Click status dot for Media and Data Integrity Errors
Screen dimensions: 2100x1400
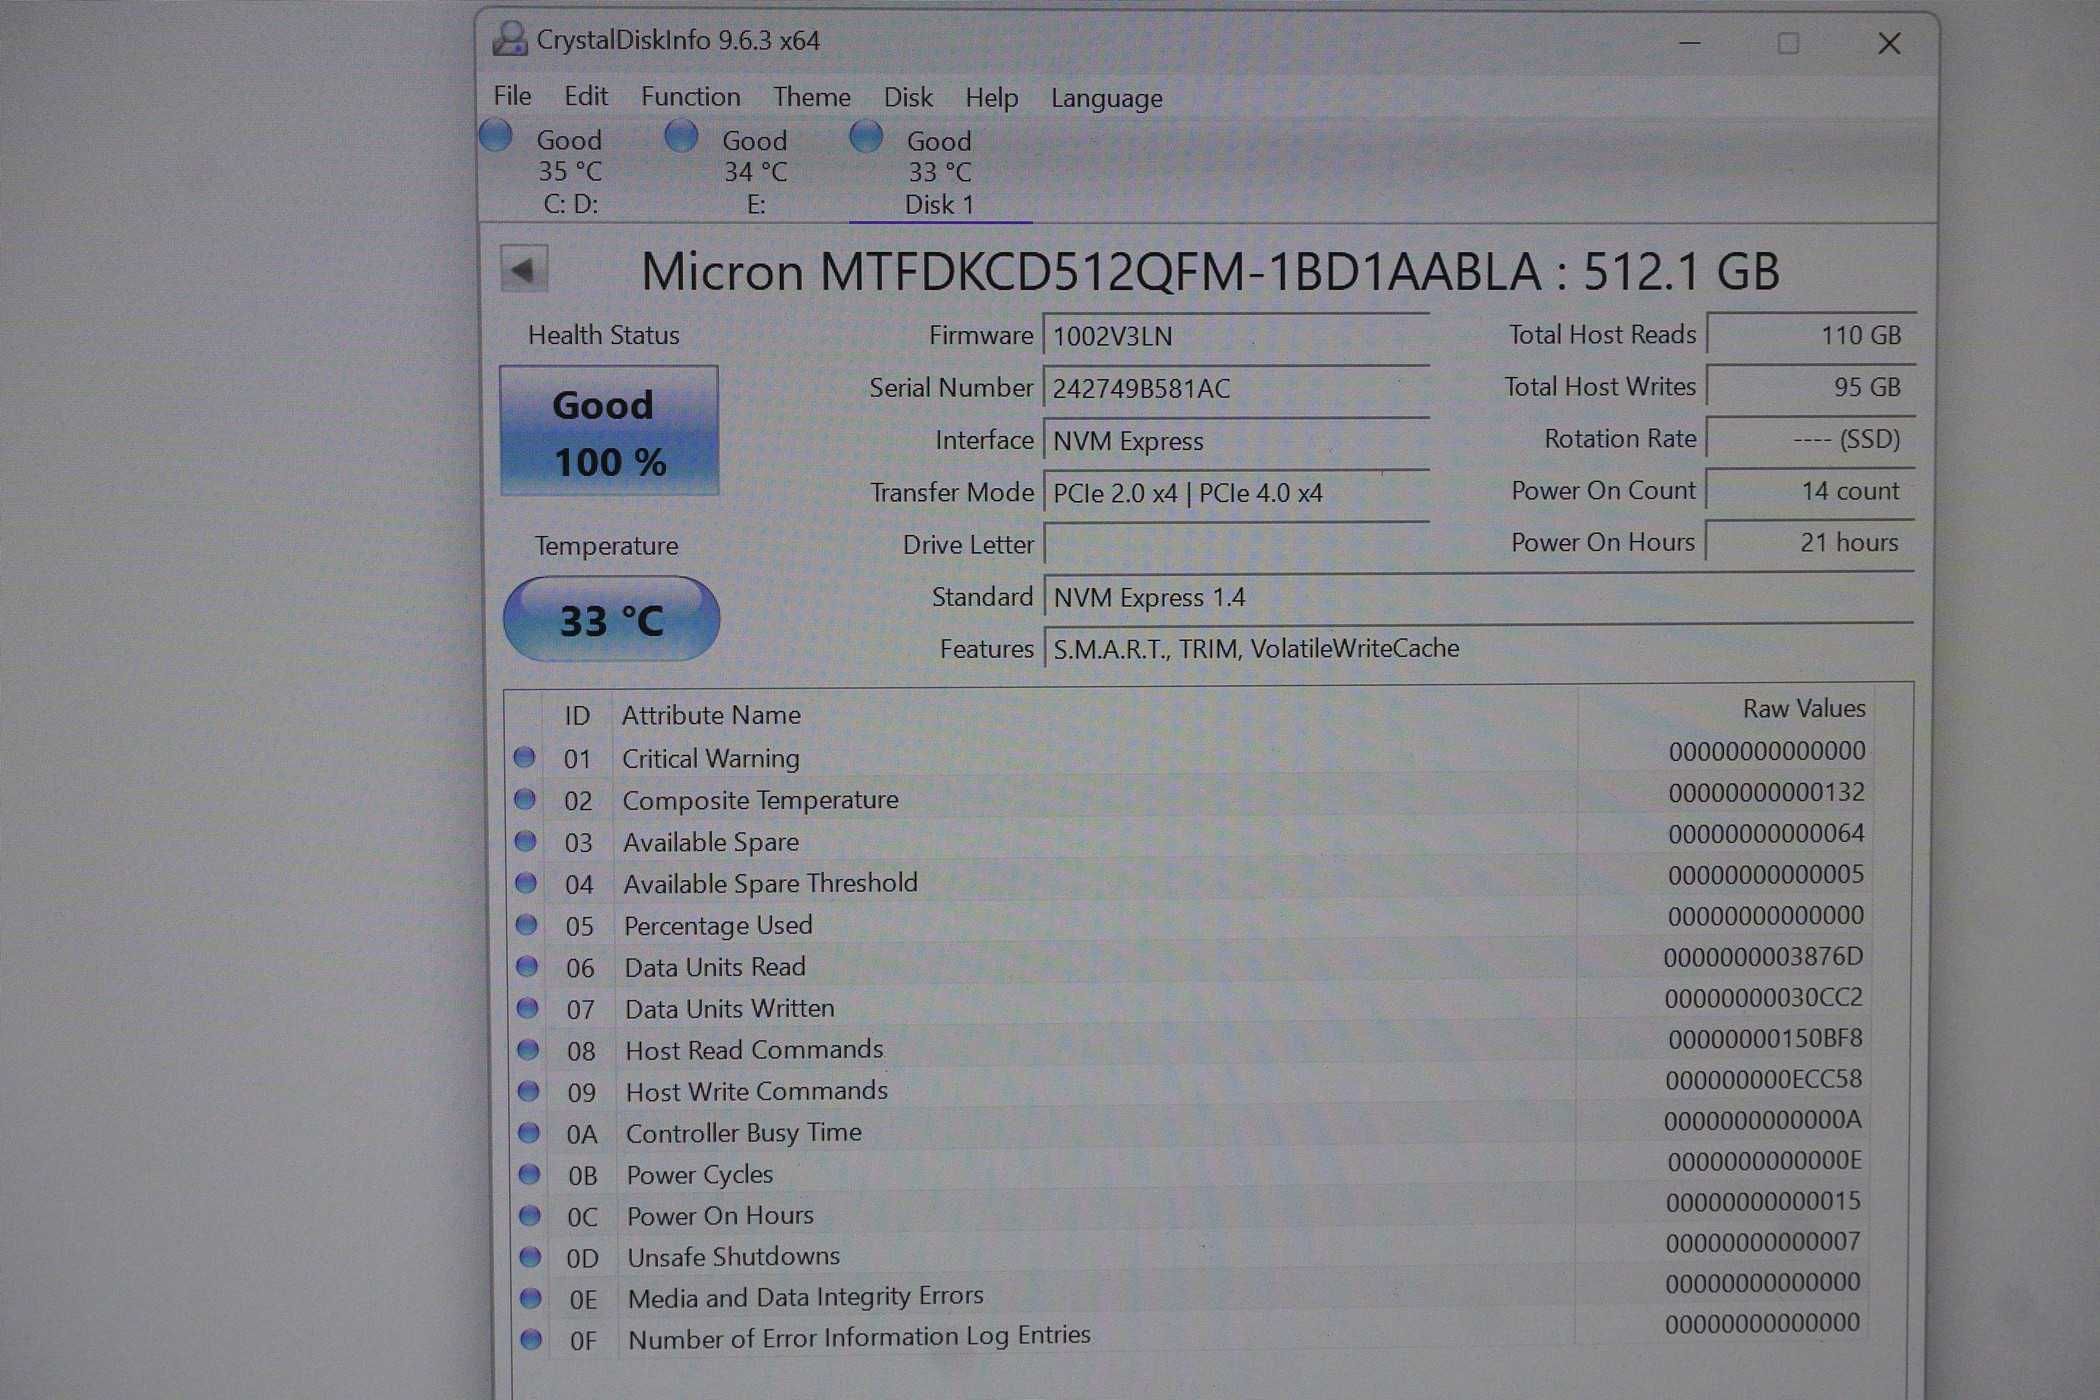coord(531,1298)
